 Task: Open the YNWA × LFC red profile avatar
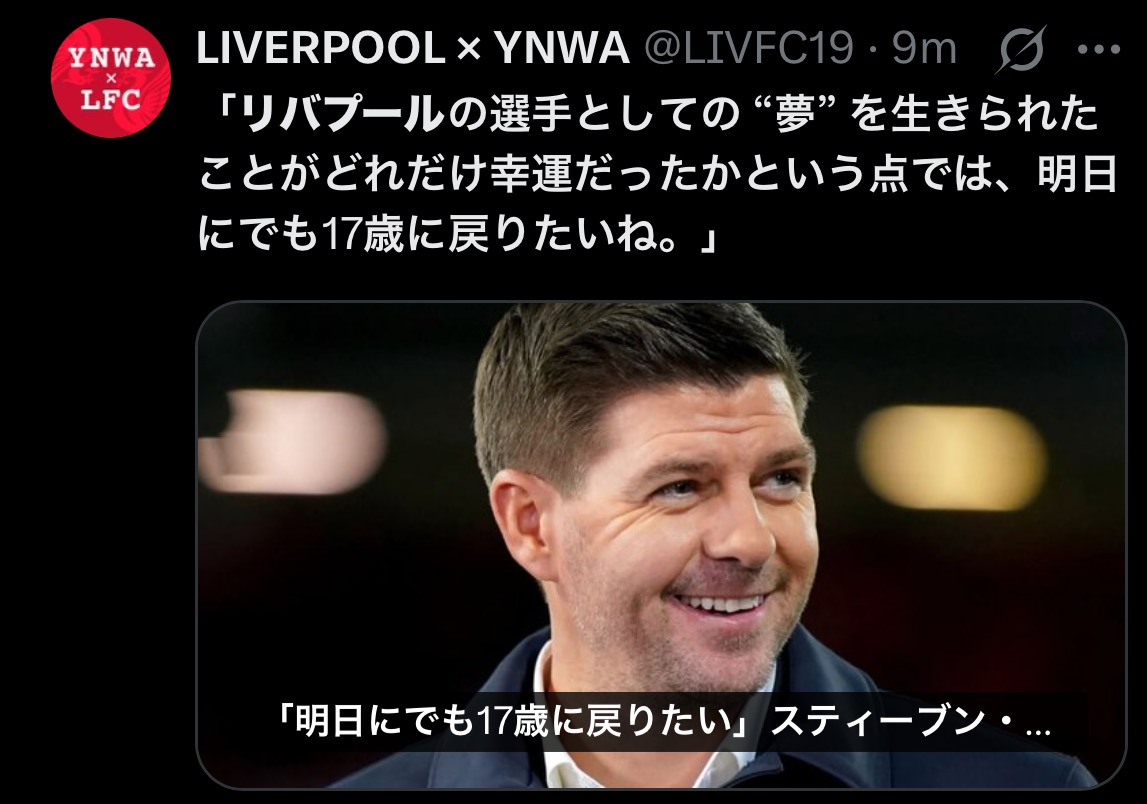click(x=110, y=78)
